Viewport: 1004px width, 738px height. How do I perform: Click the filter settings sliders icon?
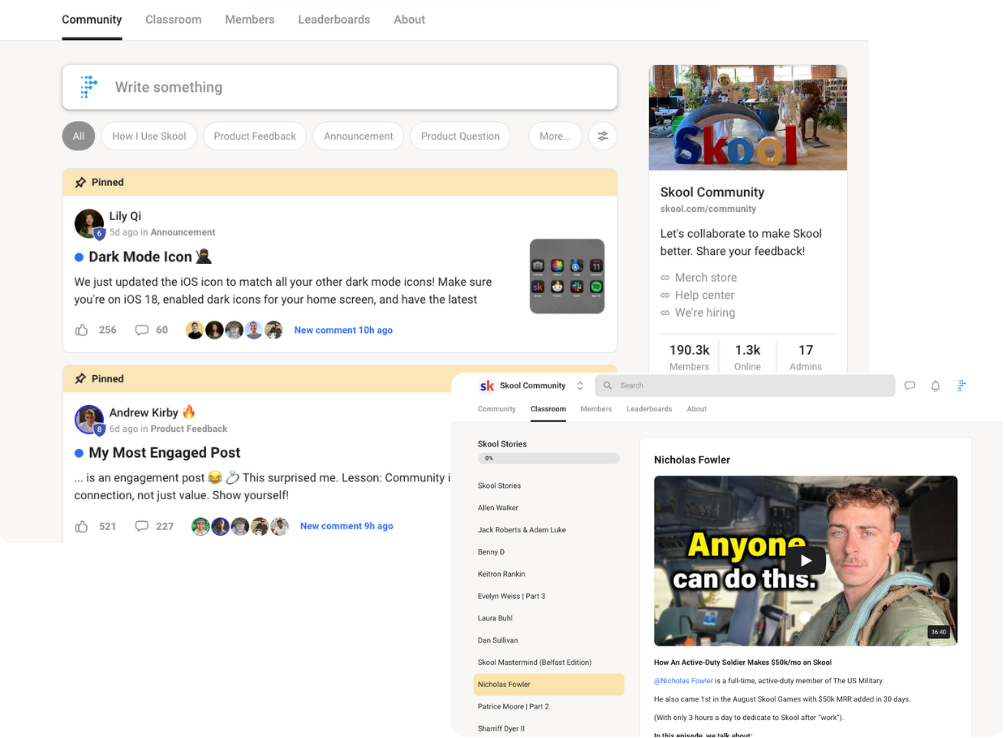tap(603, 136)
